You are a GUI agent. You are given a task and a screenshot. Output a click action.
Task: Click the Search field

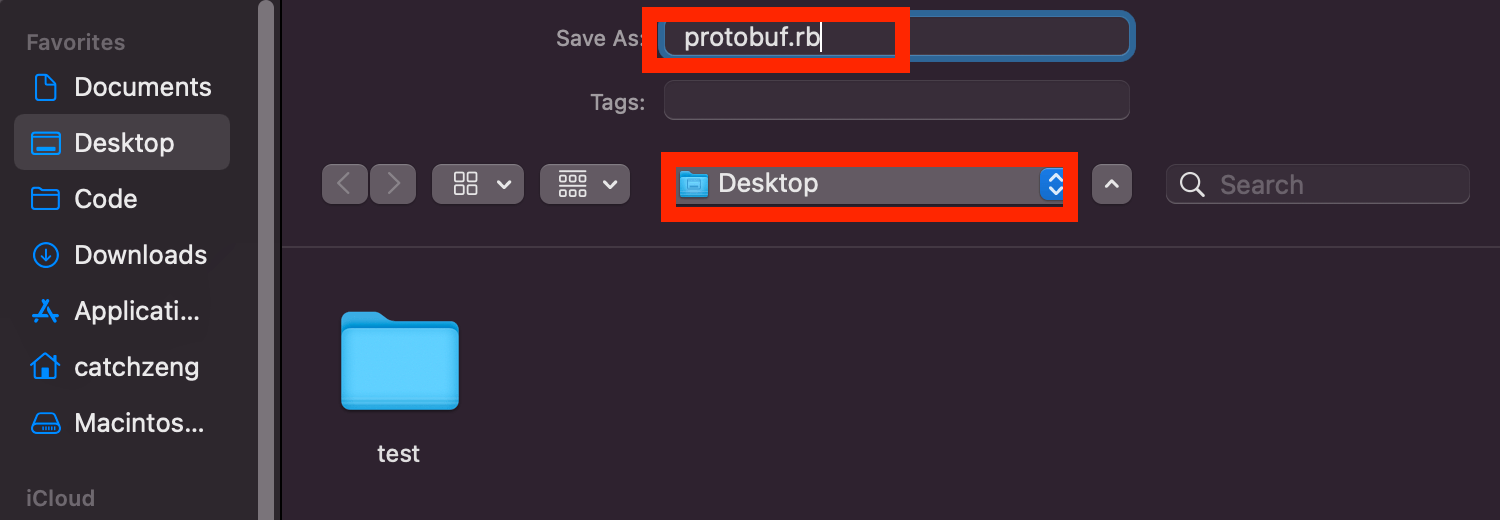[x=1318, y=184]
